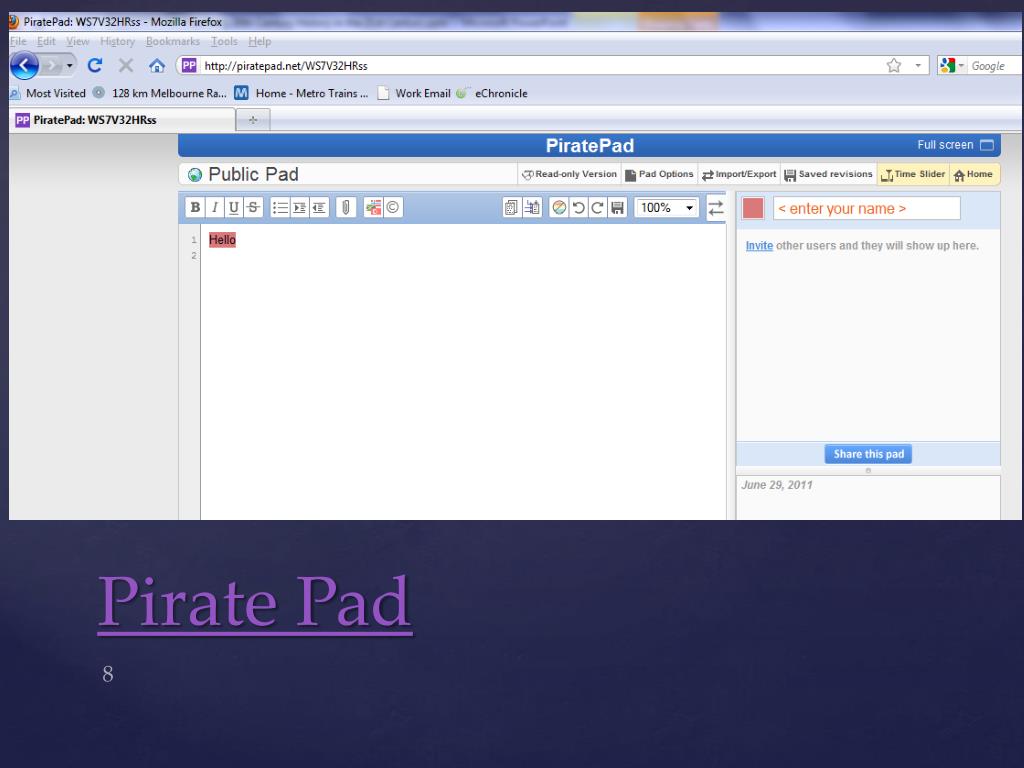Open Firefox Edit menu

pos(46,41)
